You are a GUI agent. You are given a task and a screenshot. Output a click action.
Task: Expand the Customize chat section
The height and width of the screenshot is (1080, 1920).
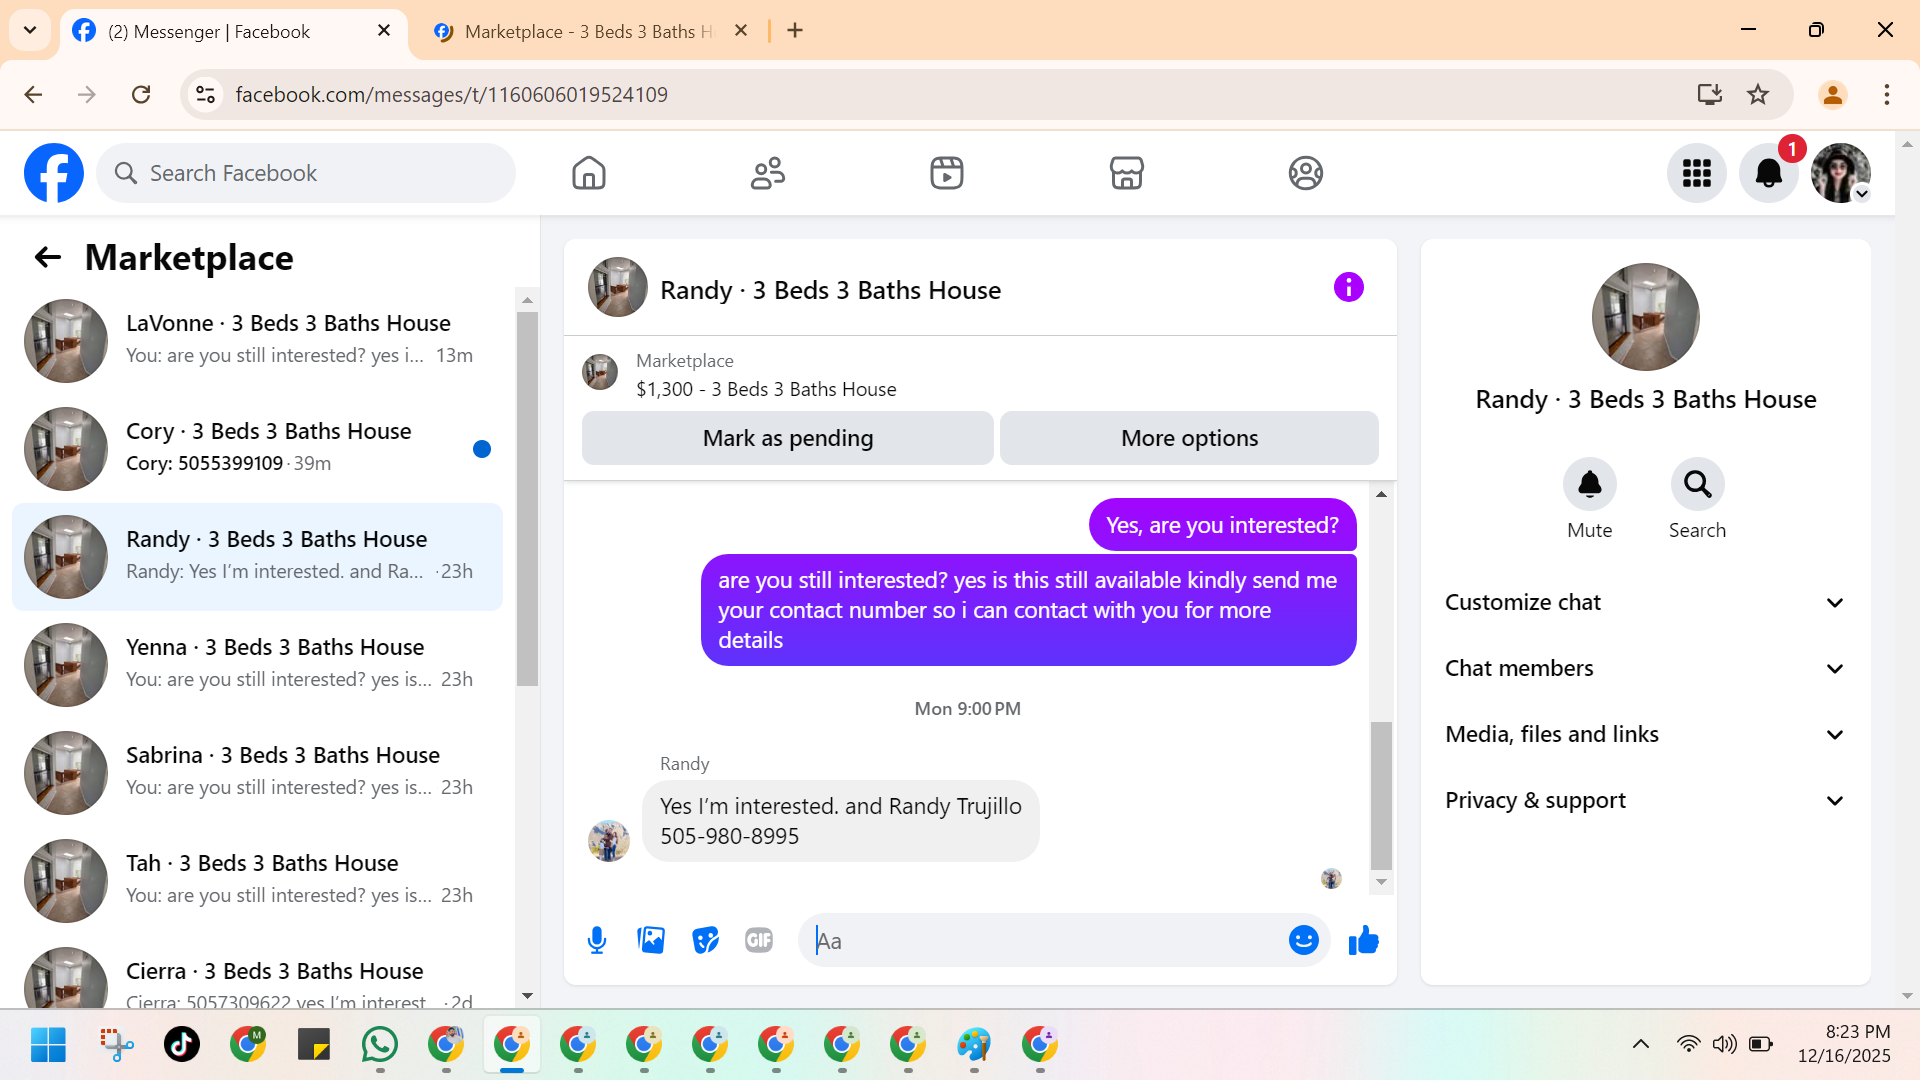1645,602
